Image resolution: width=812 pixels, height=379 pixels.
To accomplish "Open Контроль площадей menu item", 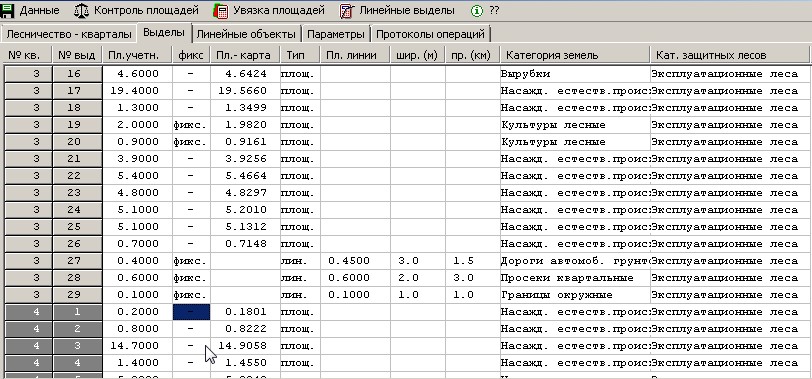I will click(146, 10).
